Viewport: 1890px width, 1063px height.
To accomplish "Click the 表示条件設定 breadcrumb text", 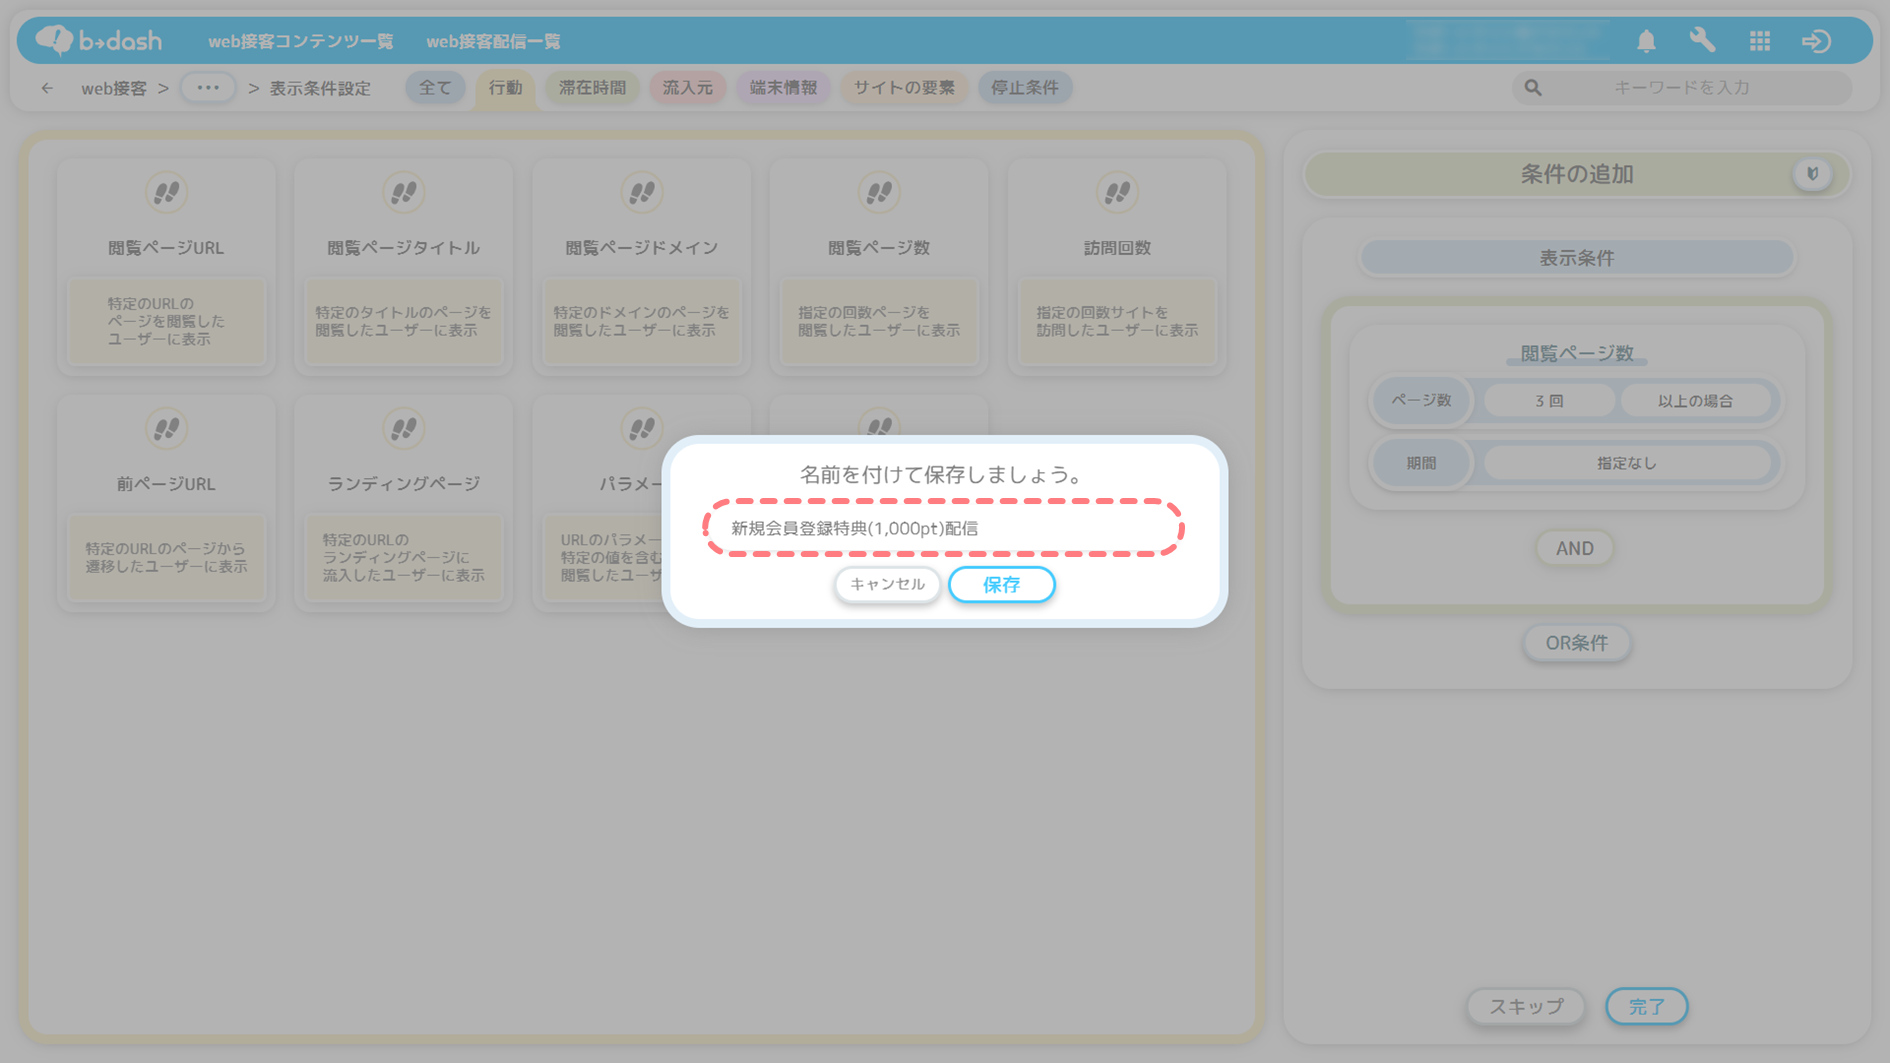I will tap(320, 88).
